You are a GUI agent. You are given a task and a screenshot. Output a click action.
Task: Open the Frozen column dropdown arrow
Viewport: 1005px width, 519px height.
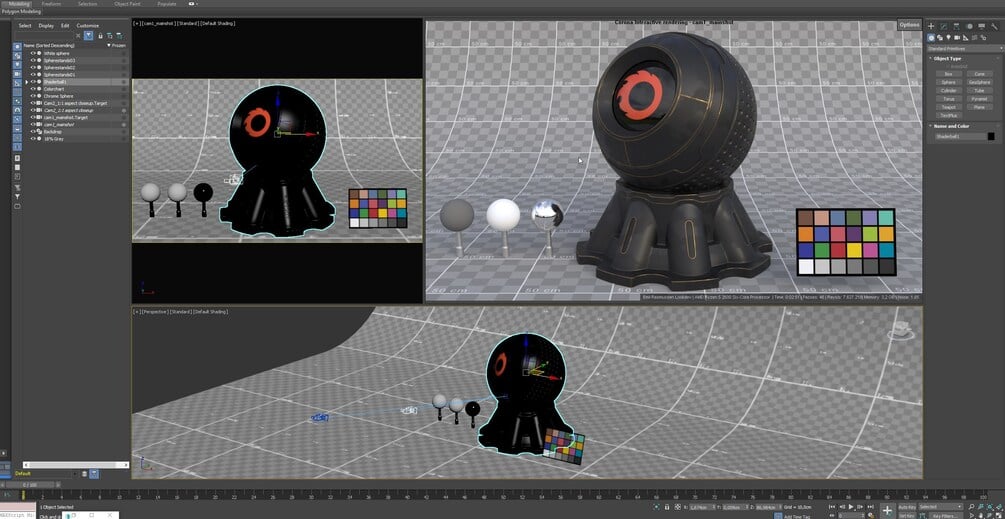(109, 45)
